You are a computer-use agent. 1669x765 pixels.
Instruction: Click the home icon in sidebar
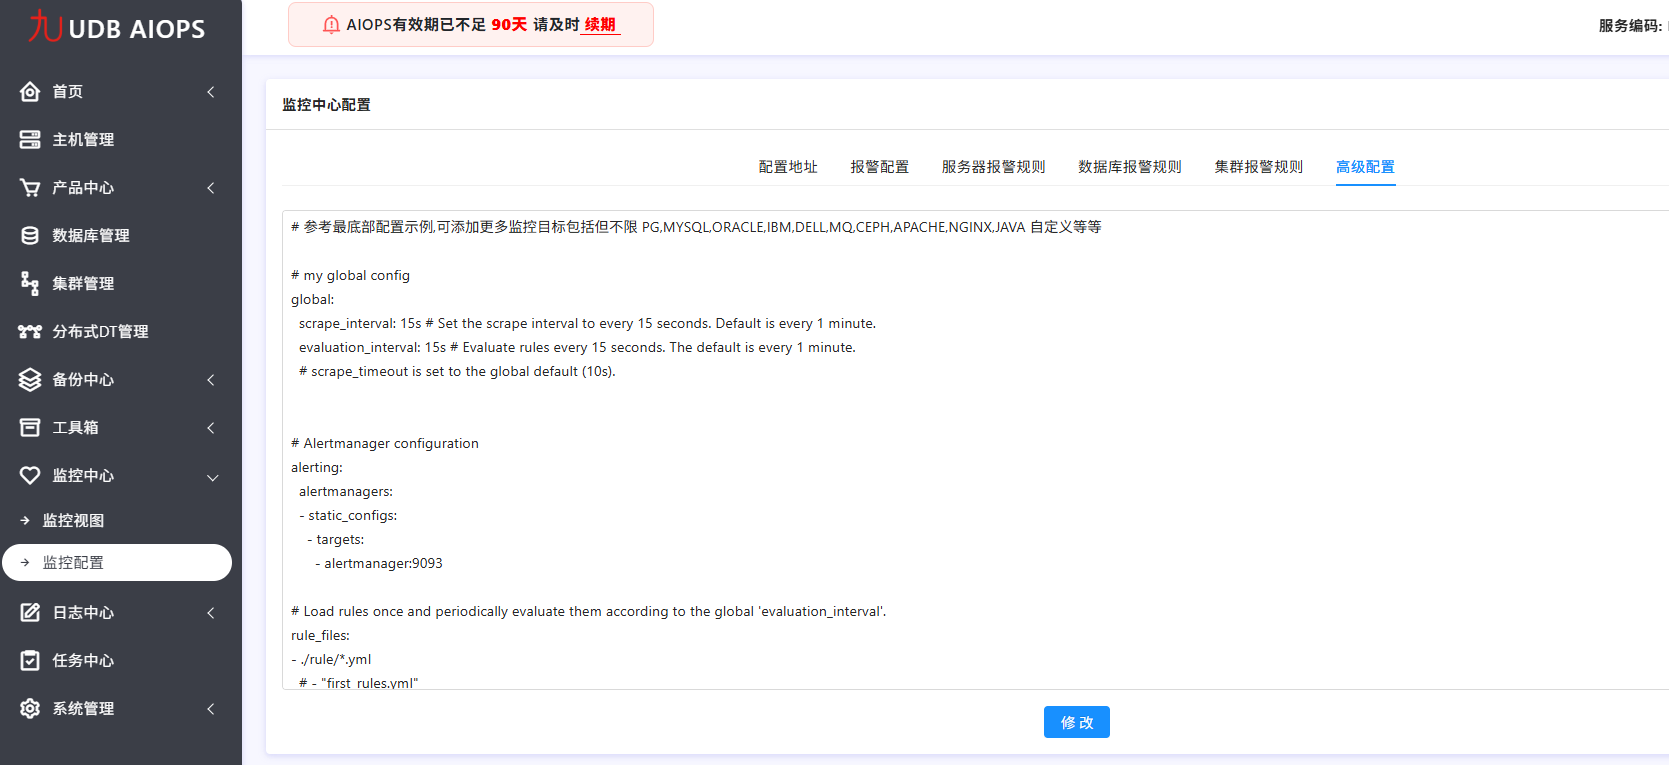(30, 92)
